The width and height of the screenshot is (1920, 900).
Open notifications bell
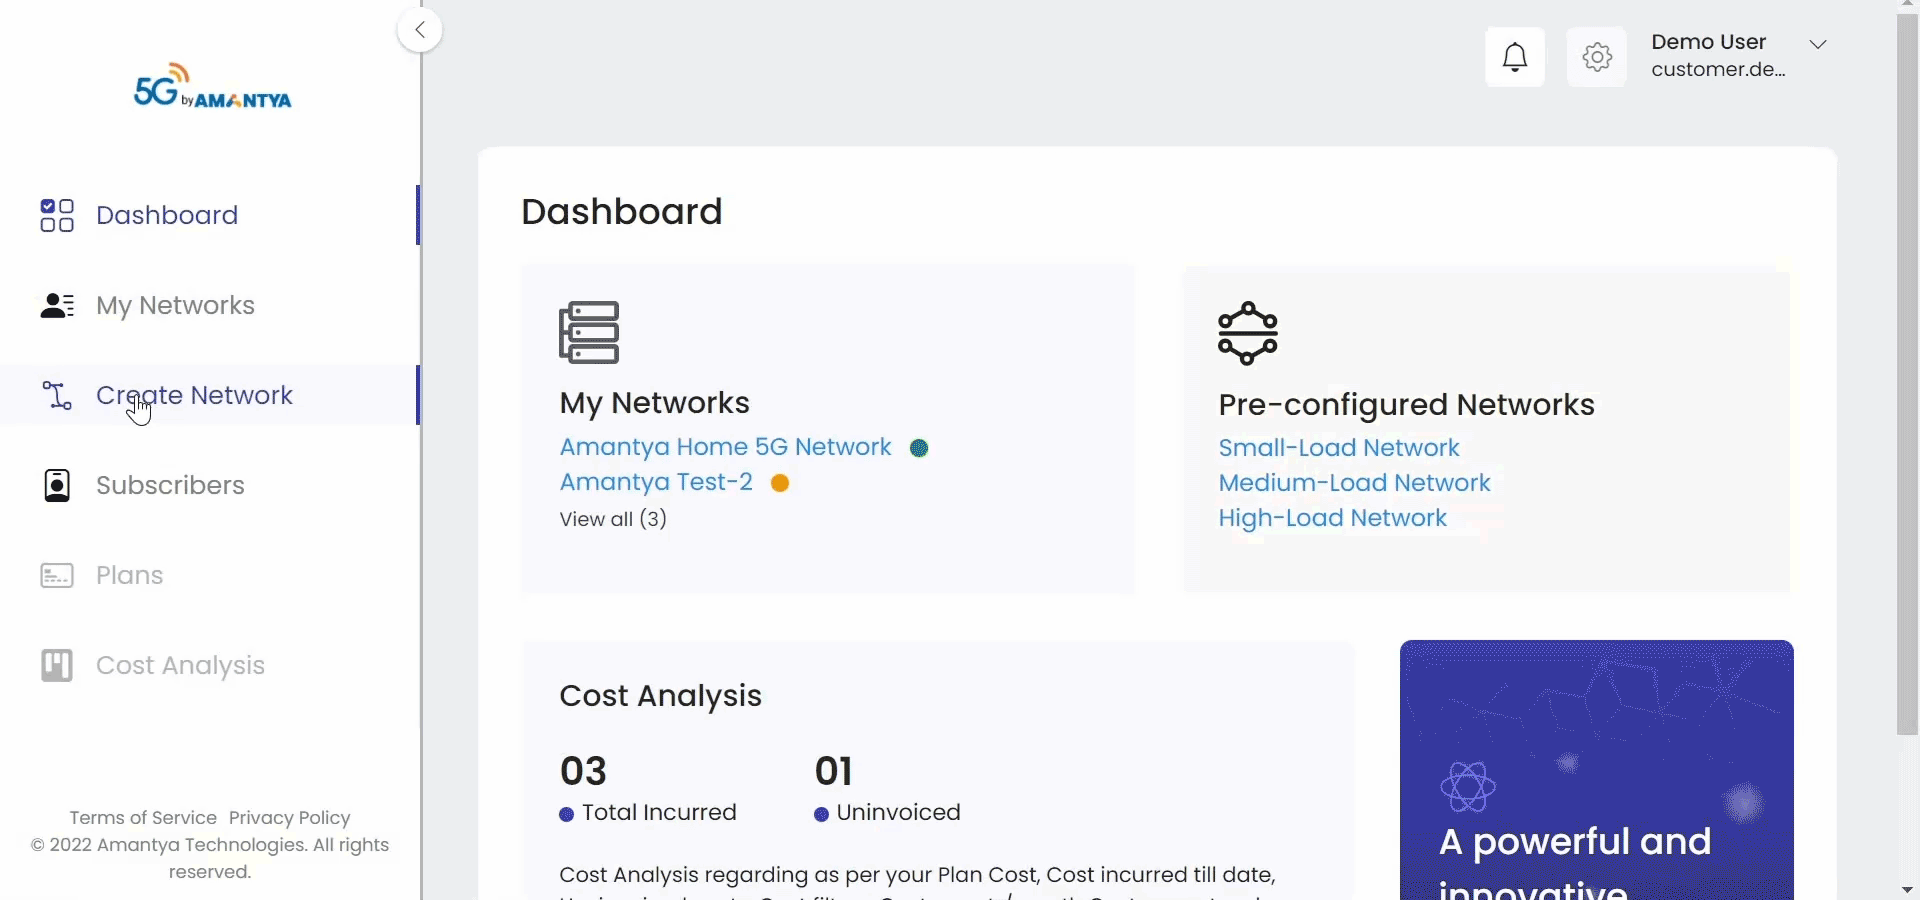pos(1515,57)
